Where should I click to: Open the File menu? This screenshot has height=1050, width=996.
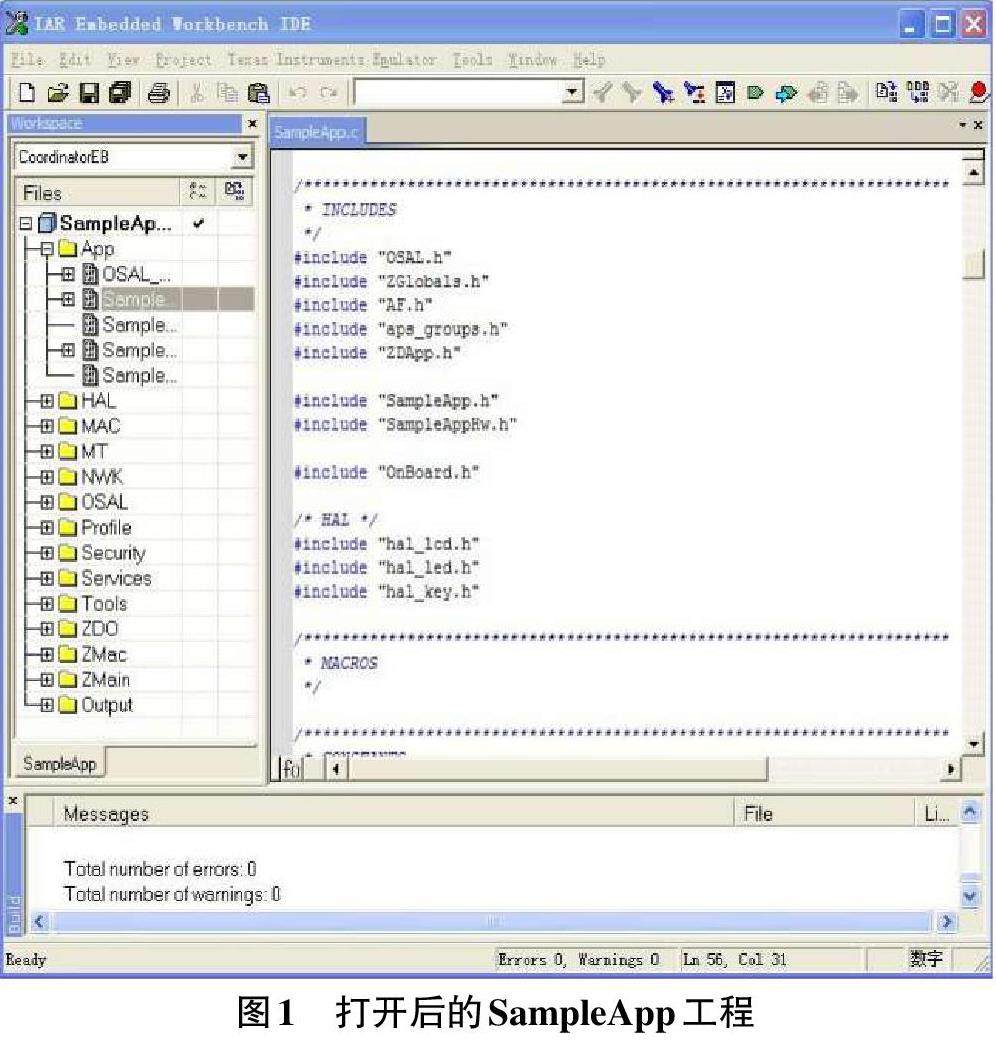[x=27, y=60]
